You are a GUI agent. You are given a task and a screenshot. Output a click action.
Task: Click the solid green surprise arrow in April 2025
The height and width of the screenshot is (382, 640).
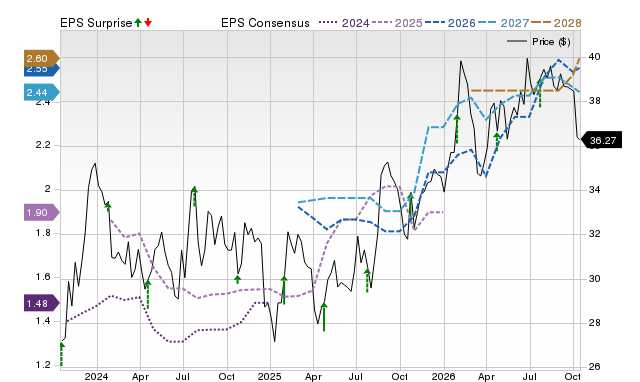[324, 317]
